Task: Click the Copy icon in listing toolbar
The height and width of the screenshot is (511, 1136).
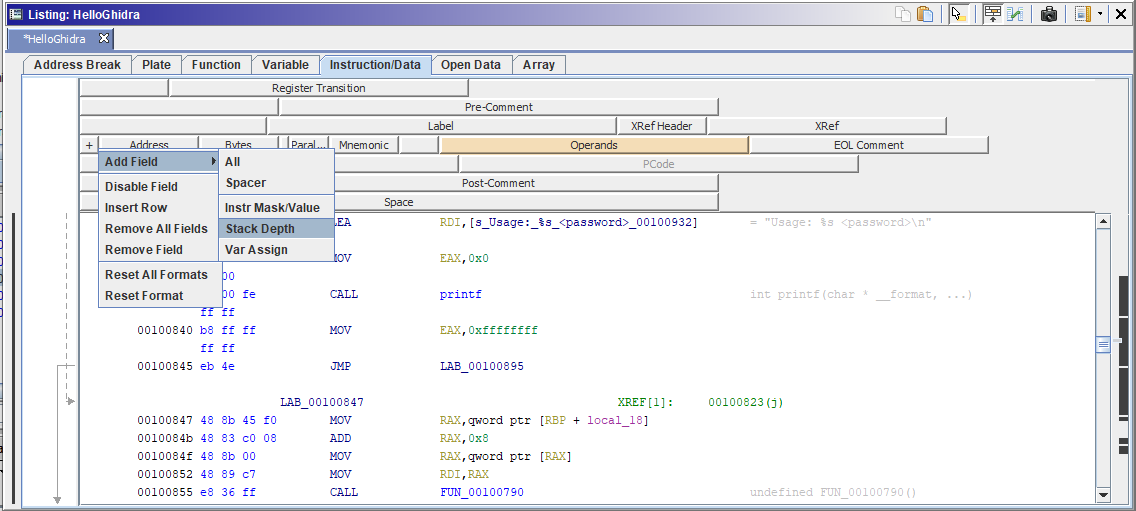Action: [903, 14]
